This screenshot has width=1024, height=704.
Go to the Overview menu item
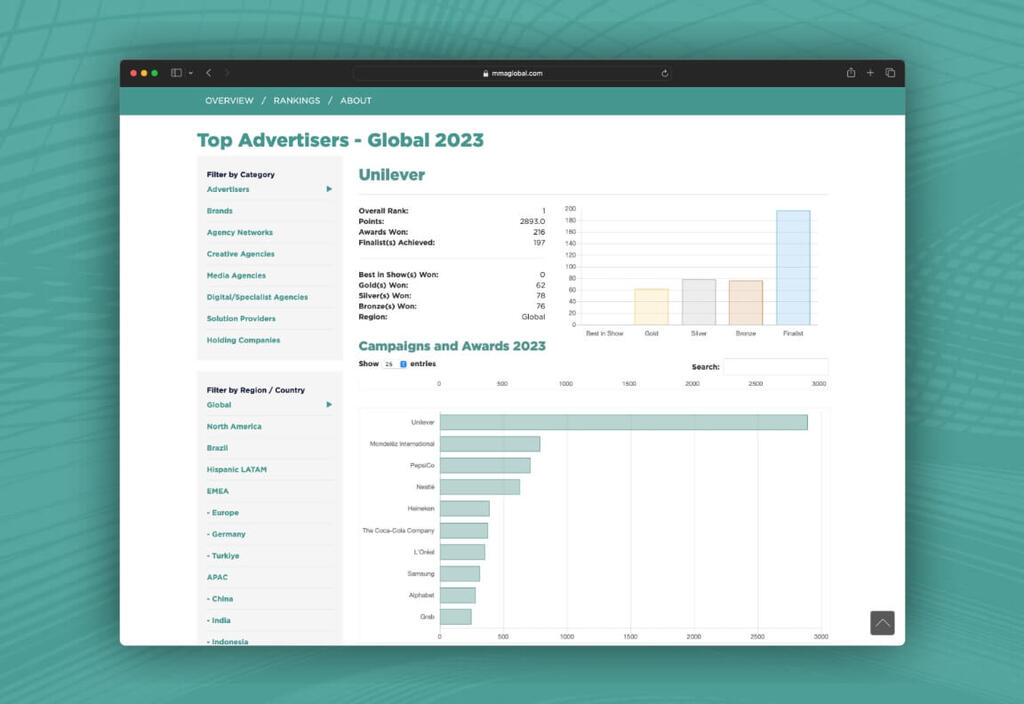tap(229, 101)
